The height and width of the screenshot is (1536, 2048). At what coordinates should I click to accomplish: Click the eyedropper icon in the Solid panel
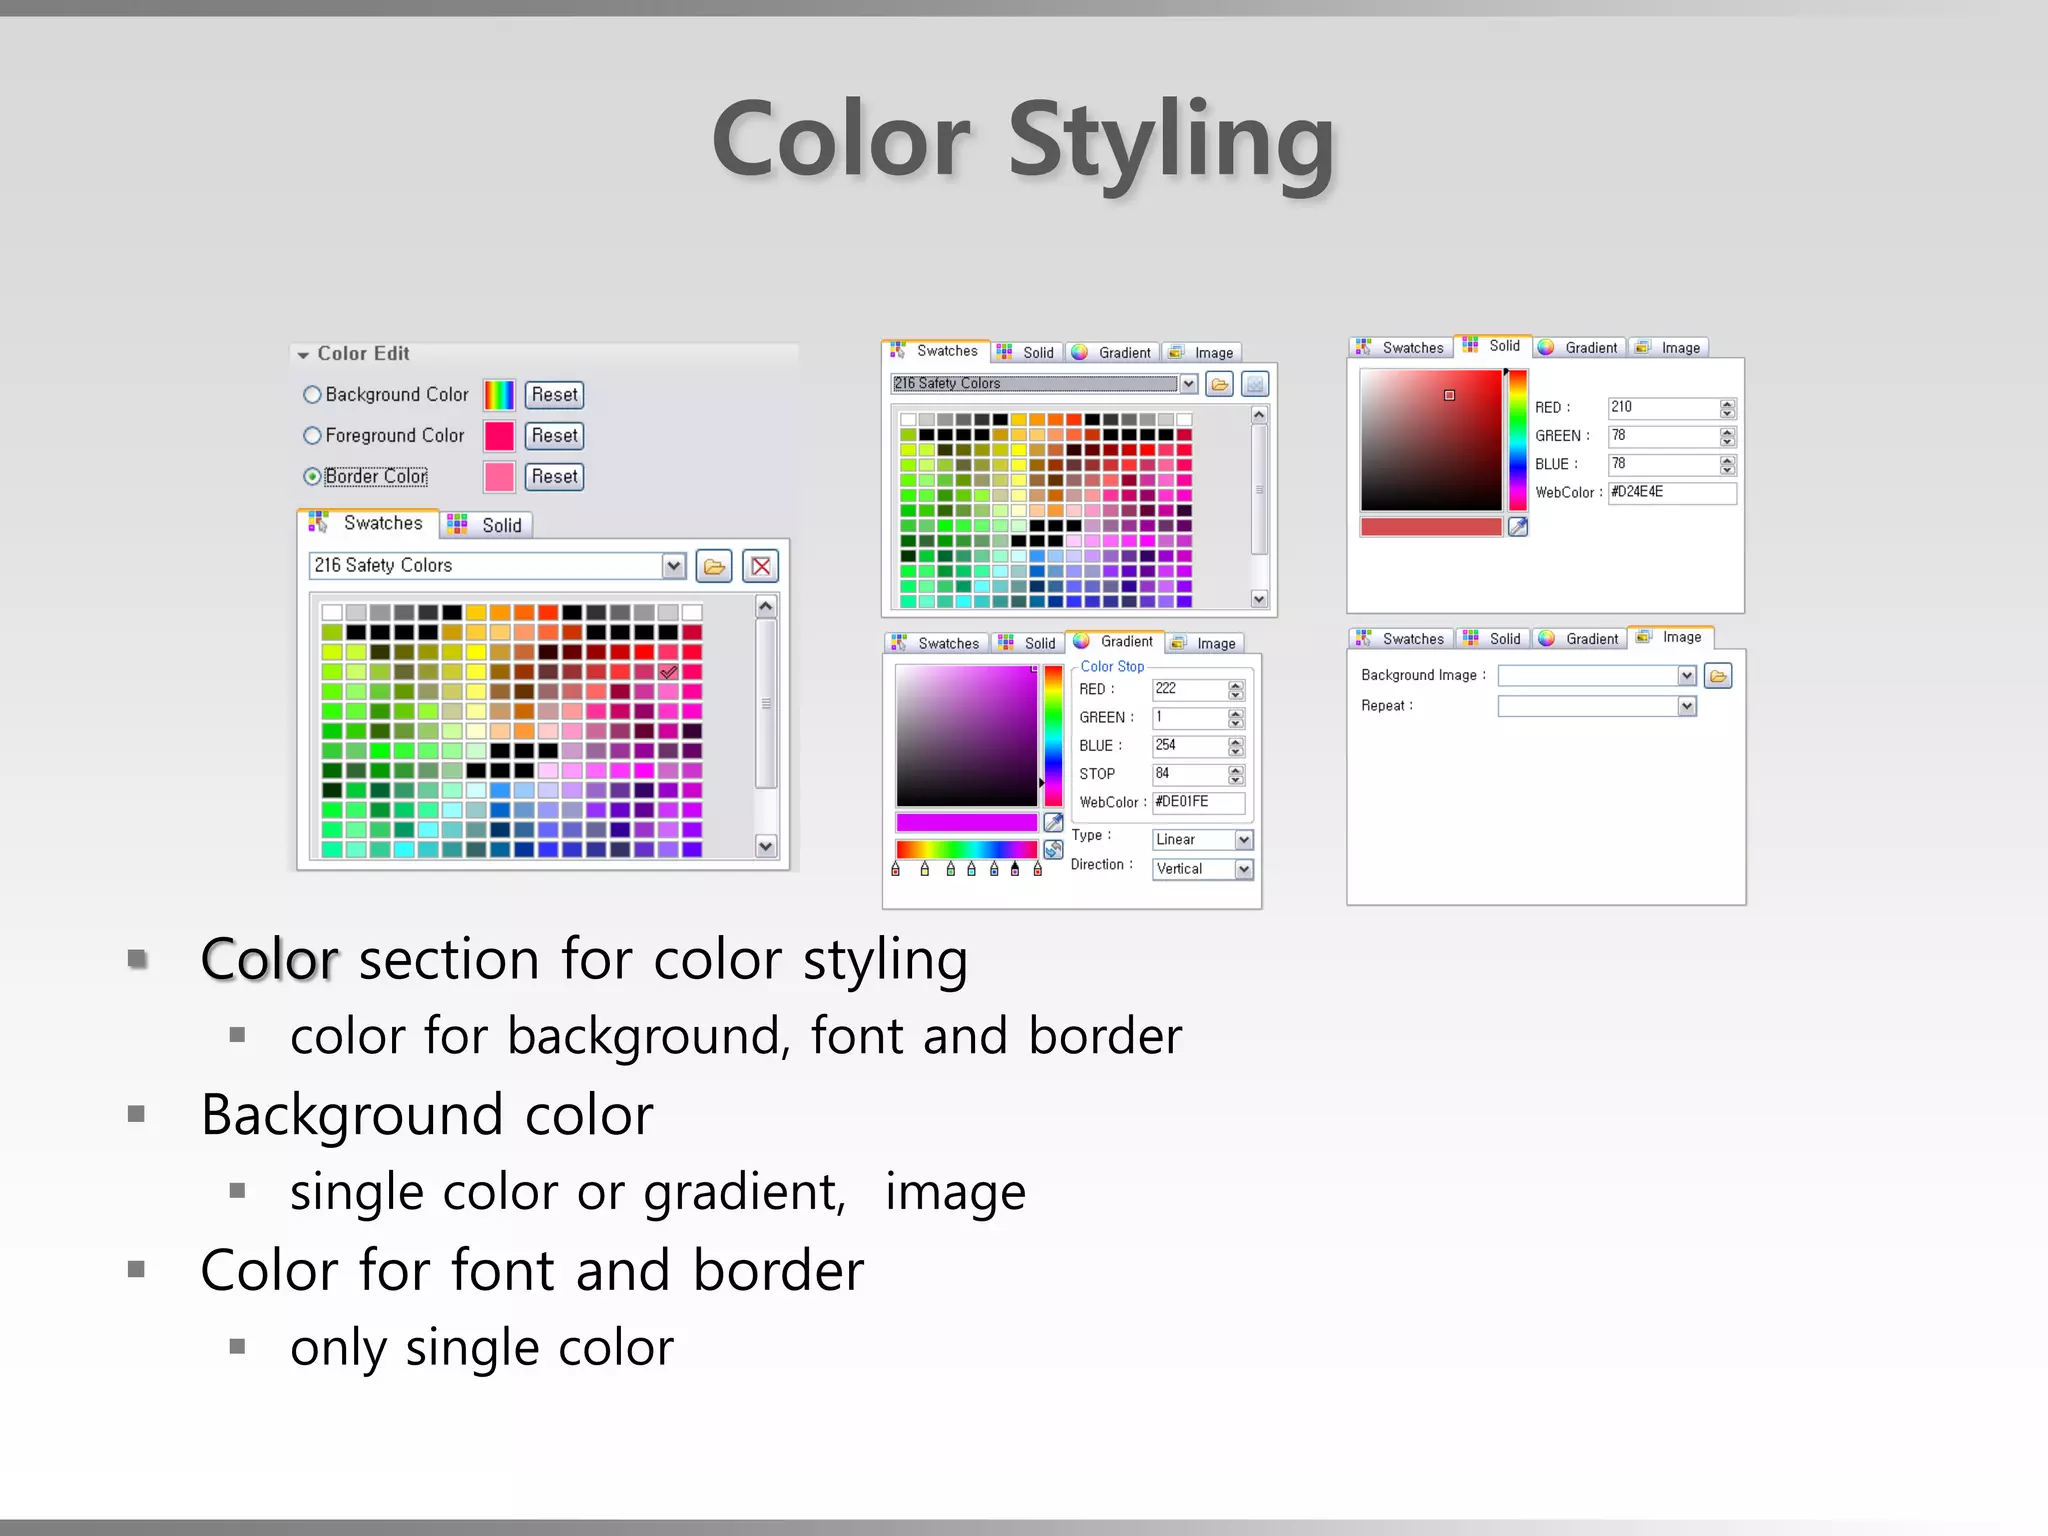[1518, 527]
